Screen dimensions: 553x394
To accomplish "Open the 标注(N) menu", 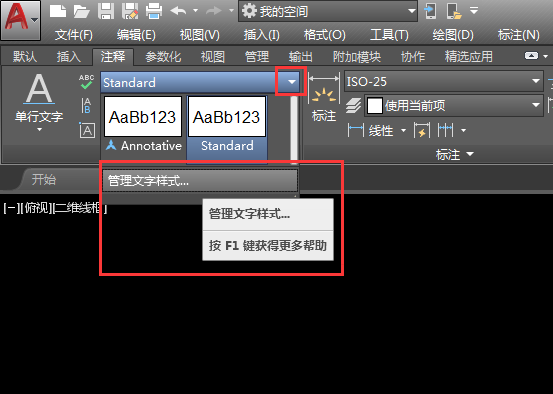I will pyautogui.click(x=518, y=35).
